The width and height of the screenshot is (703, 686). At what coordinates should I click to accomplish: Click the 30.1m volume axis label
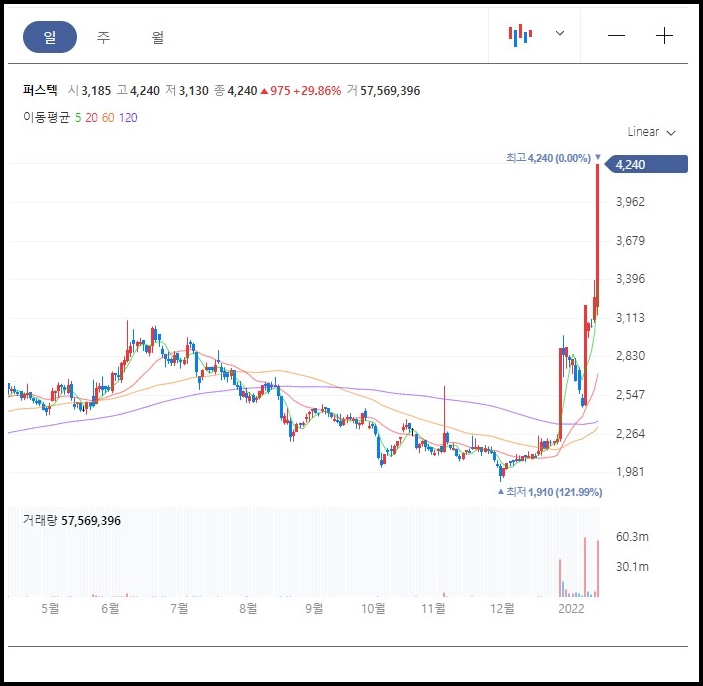click(x=632, y=567)
